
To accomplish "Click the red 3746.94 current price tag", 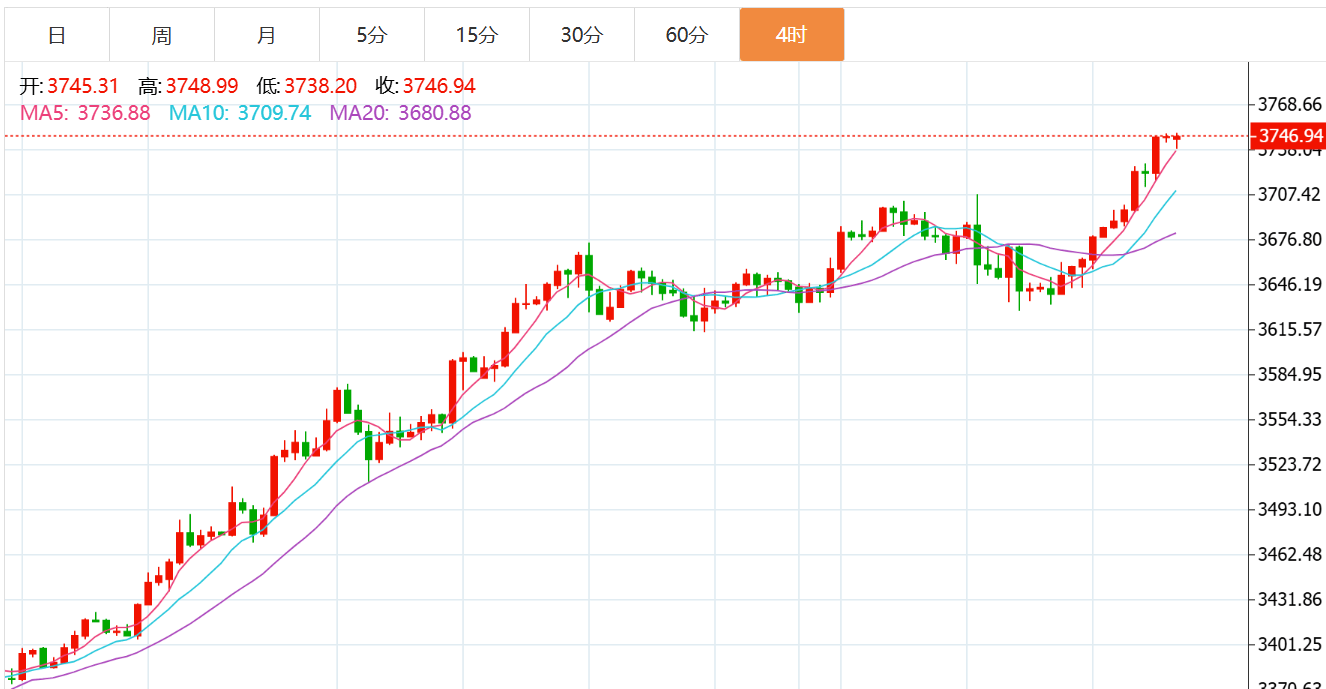I will pyautogui.click(x=1290, y=135).
